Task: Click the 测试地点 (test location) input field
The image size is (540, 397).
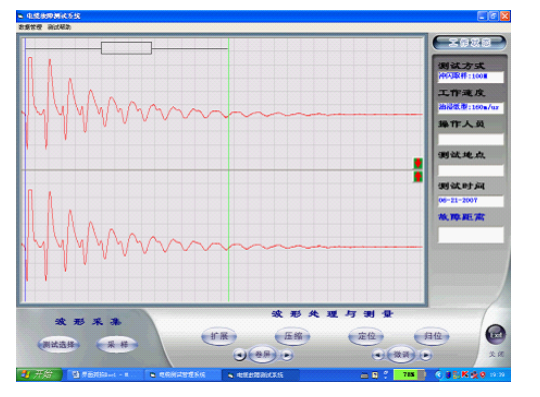Action: point(471,170)
